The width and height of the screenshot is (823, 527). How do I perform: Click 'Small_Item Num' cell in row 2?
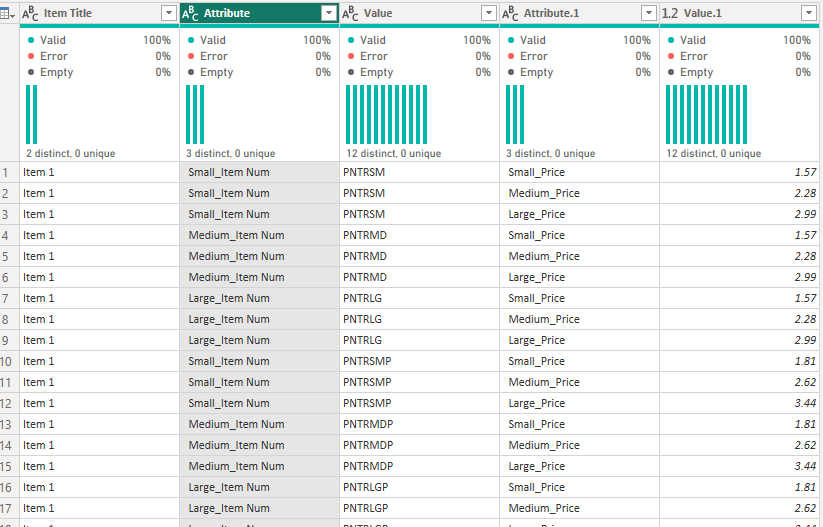click(259, 193)
